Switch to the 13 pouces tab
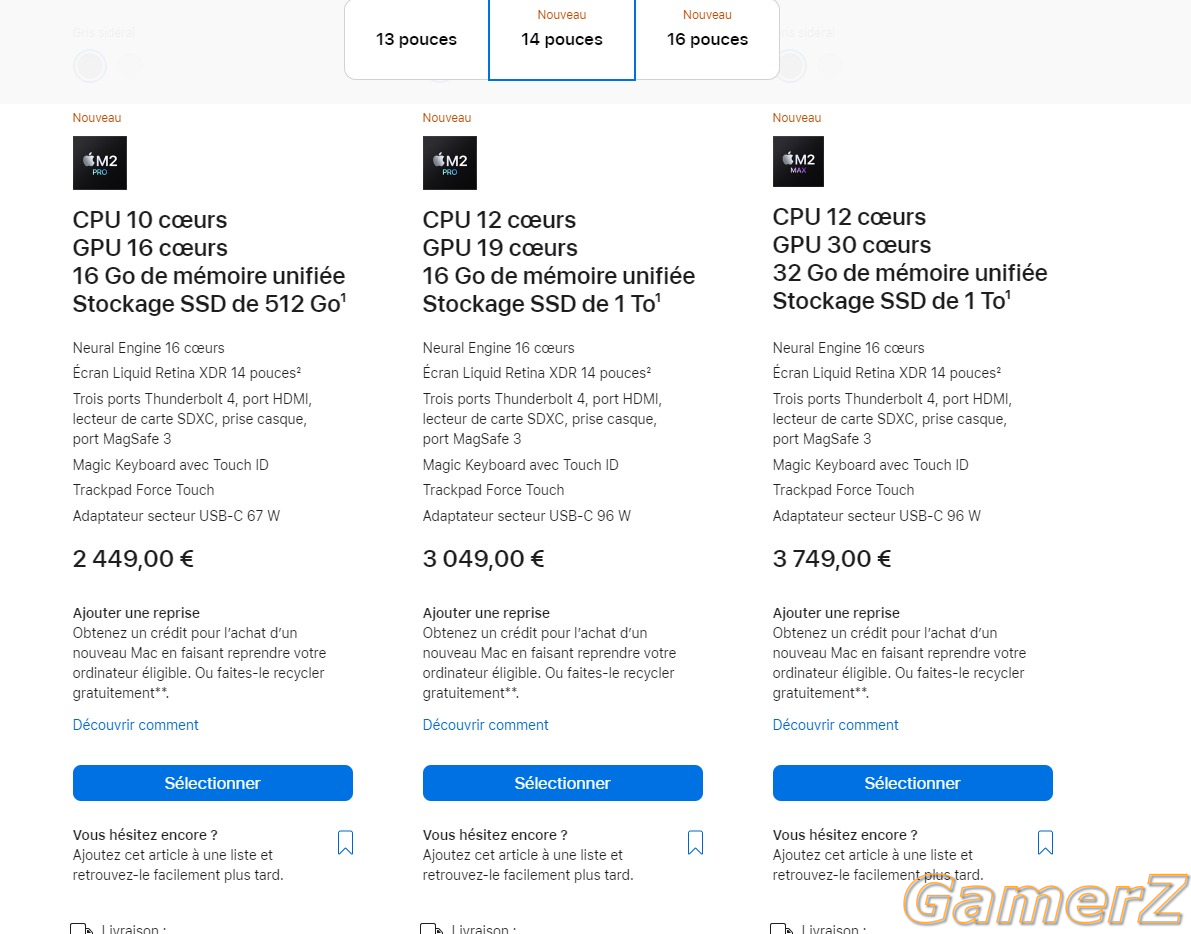Image resolution: width=1191 pixels, height=934 pixels. [416, 39]
